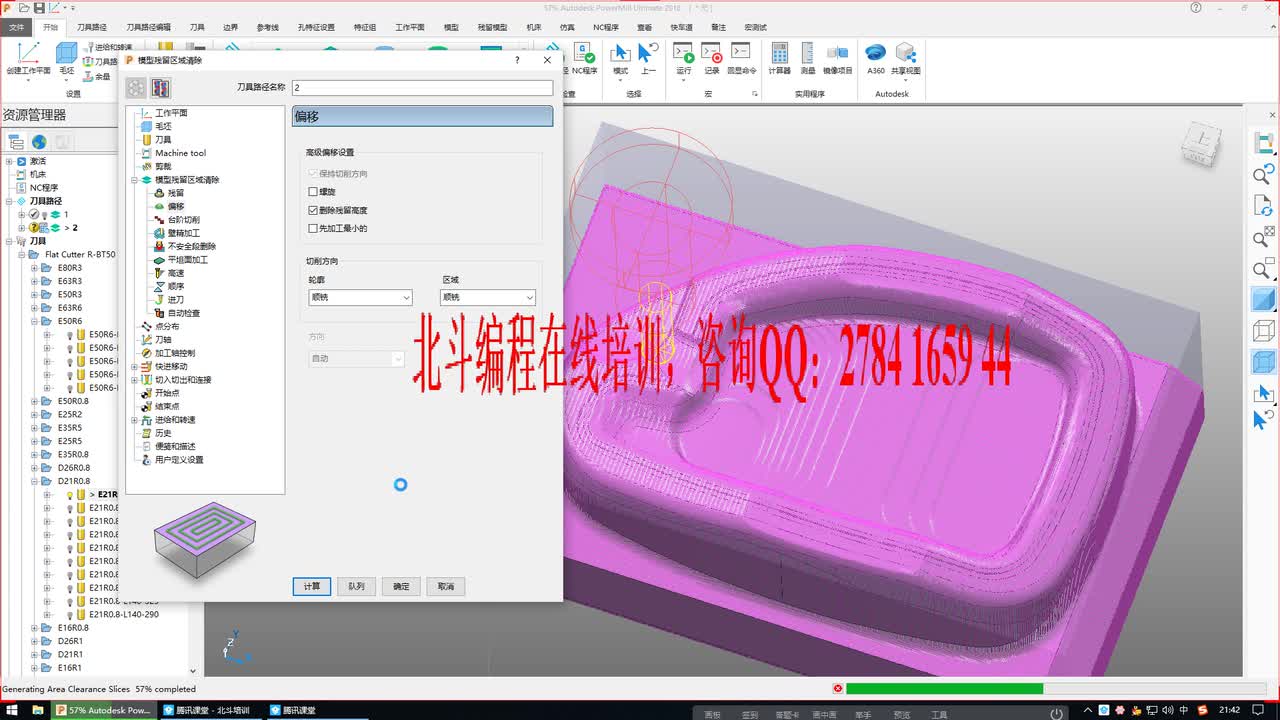Start macro recording with 记录 icon
Image resolution: width=1280 pixels, height=720 pixels.
coord(712,58)
